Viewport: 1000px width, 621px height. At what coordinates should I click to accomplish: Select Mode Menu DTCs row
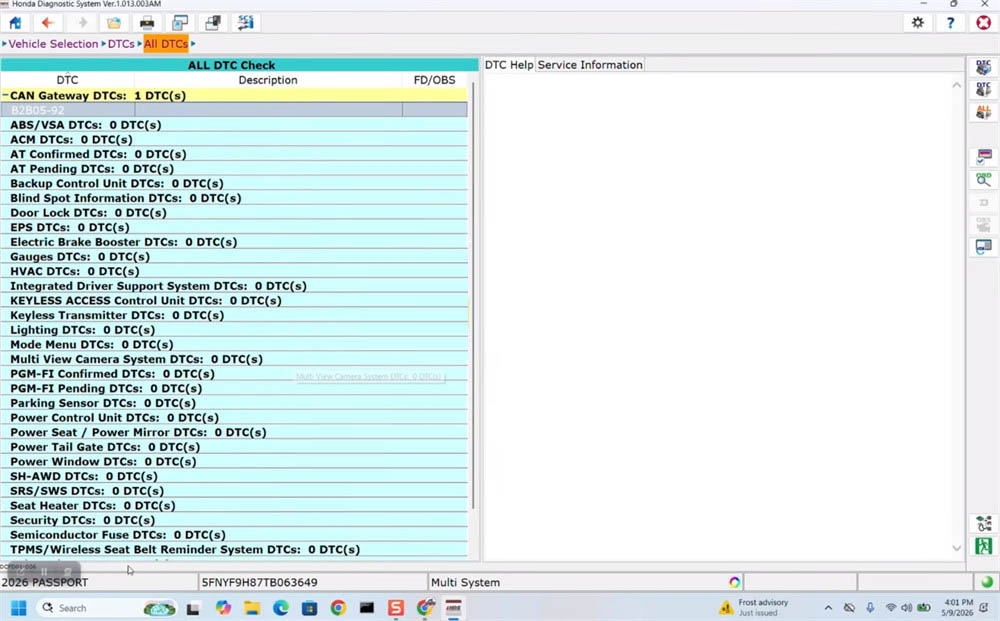click(234, 344)
